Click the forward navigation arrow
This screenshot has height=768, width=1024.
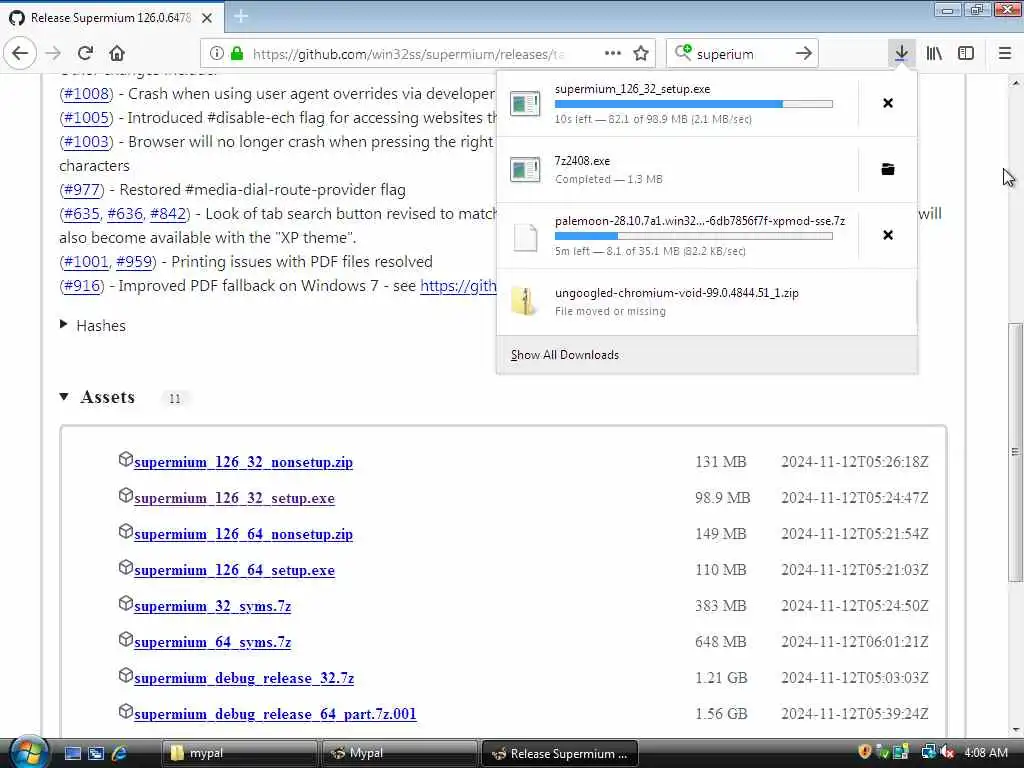tap(54, 53)
